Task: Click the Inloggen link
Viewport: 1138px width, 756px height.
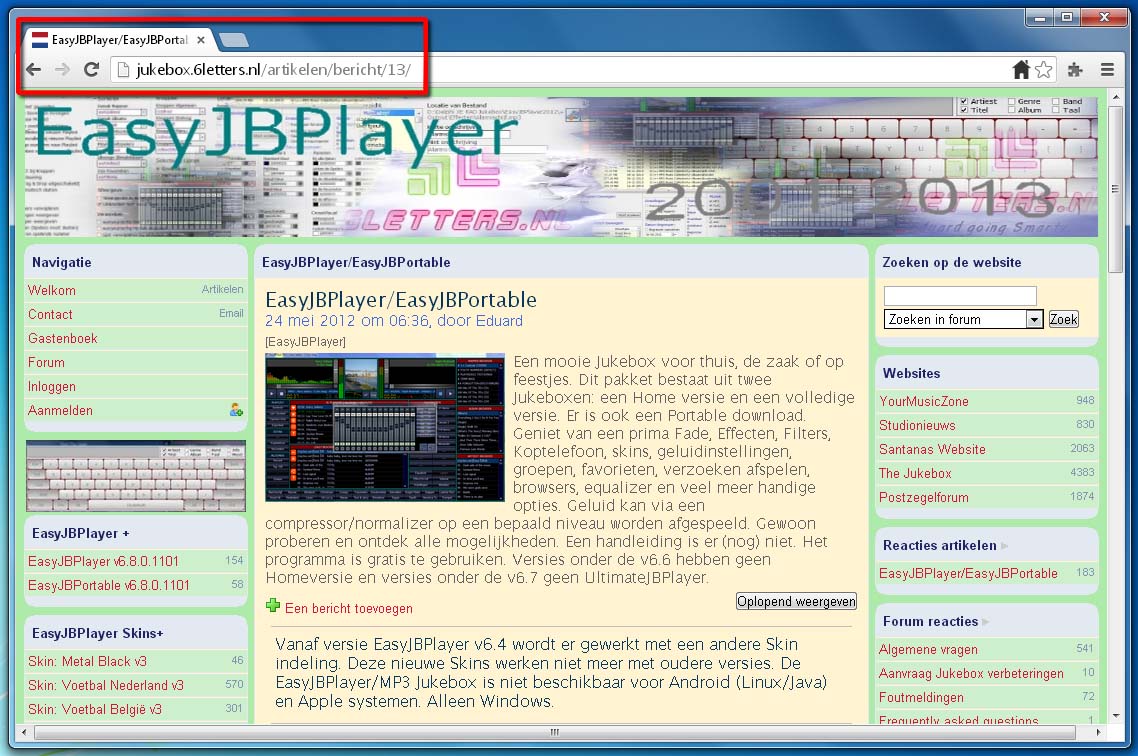Action: tap(52, 387)
